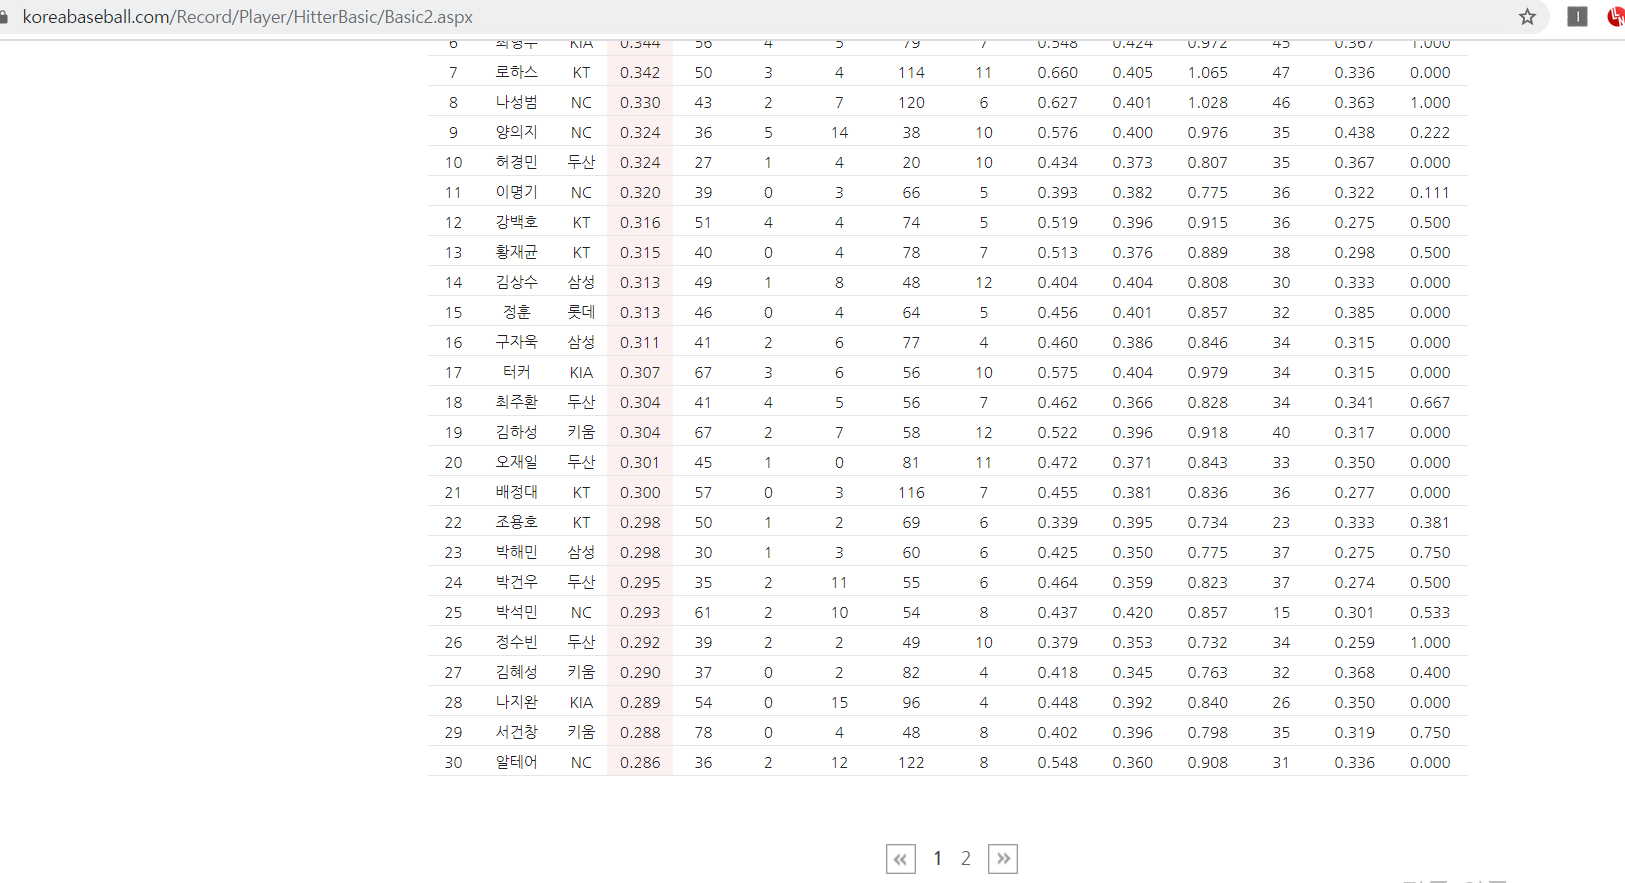Select value 1.065 in 로하스 row

(x=1208, y=72)
